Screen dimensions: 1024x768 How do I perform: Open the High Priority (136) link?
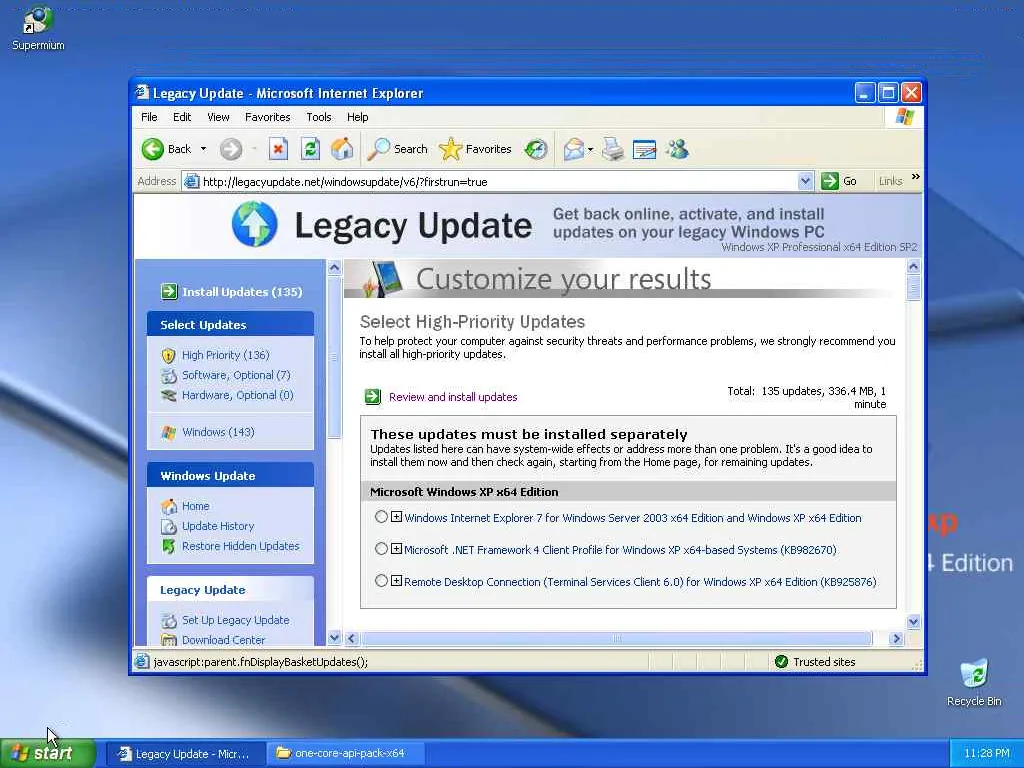click(226, 355)
